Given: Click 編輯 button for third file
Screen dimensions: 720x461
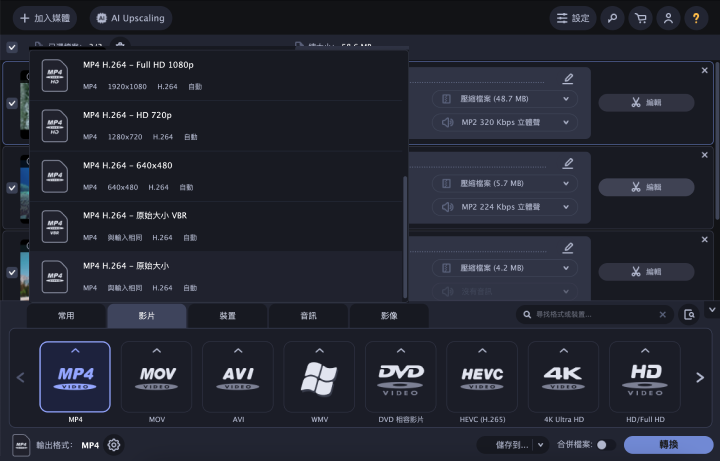Looking at the screenshot, I should click(x=647, y=271).
